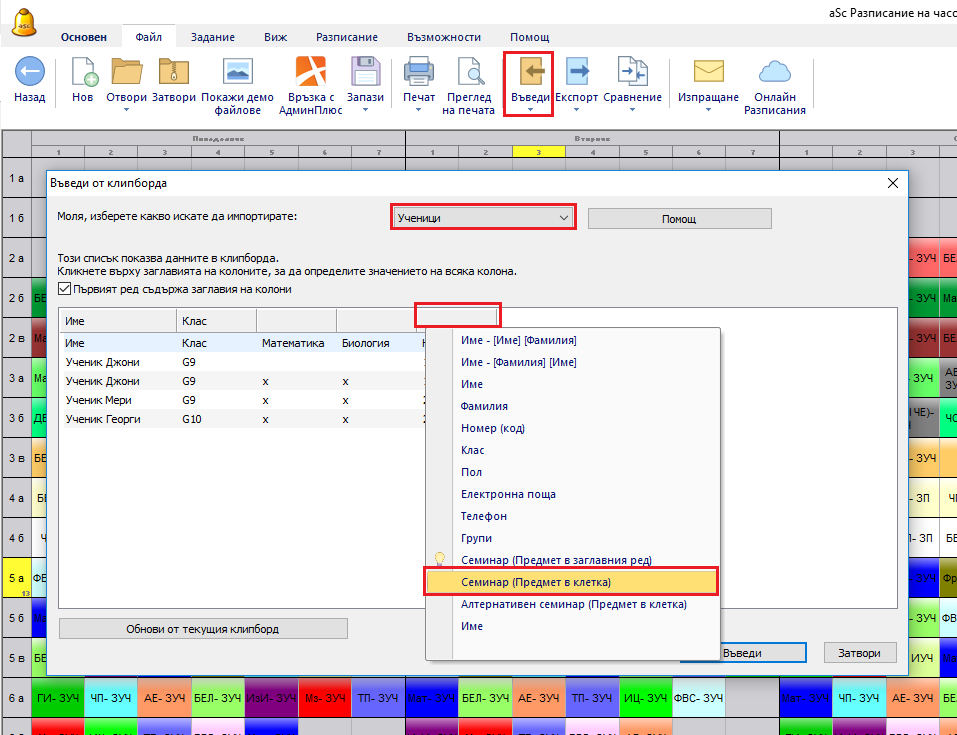957x735 pixels.
Task: Create new file with Нов icon
Action: [x=83, y=73]
